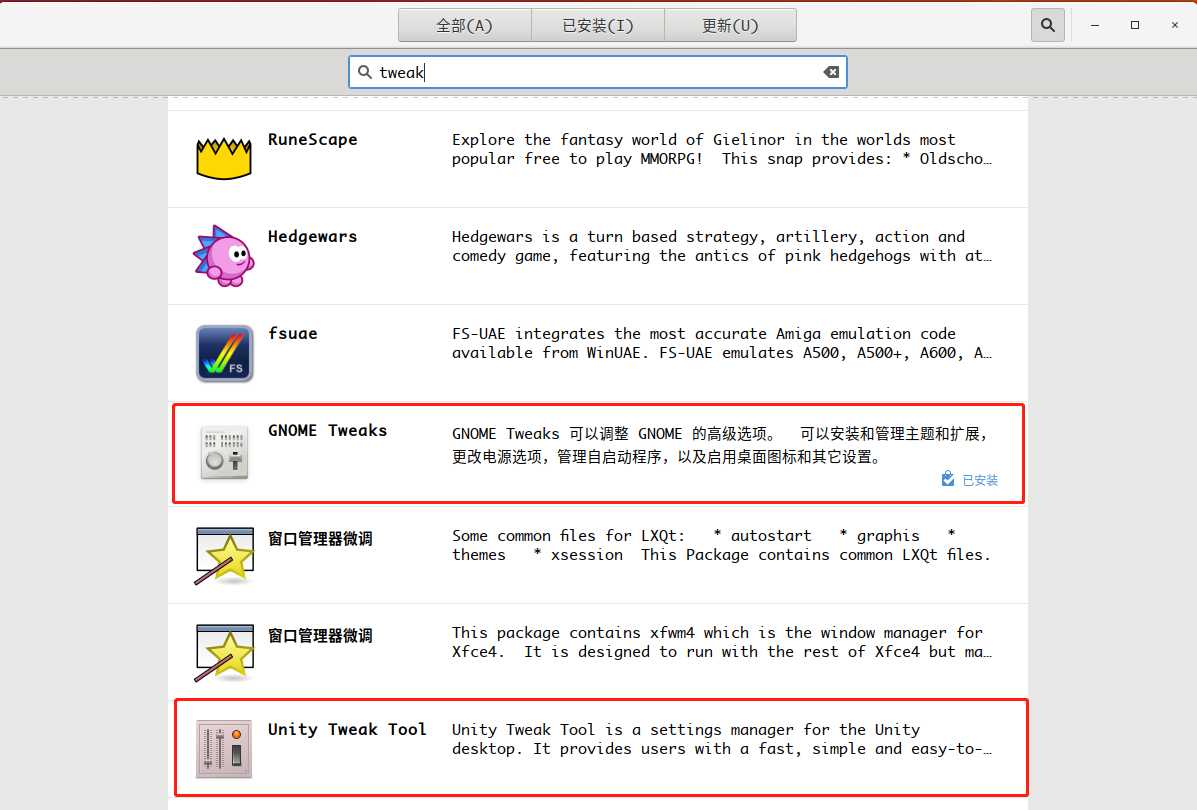Click the LXQt common files description
The height and width of the screenshot is (810, 1197).
tap(721, 545)
